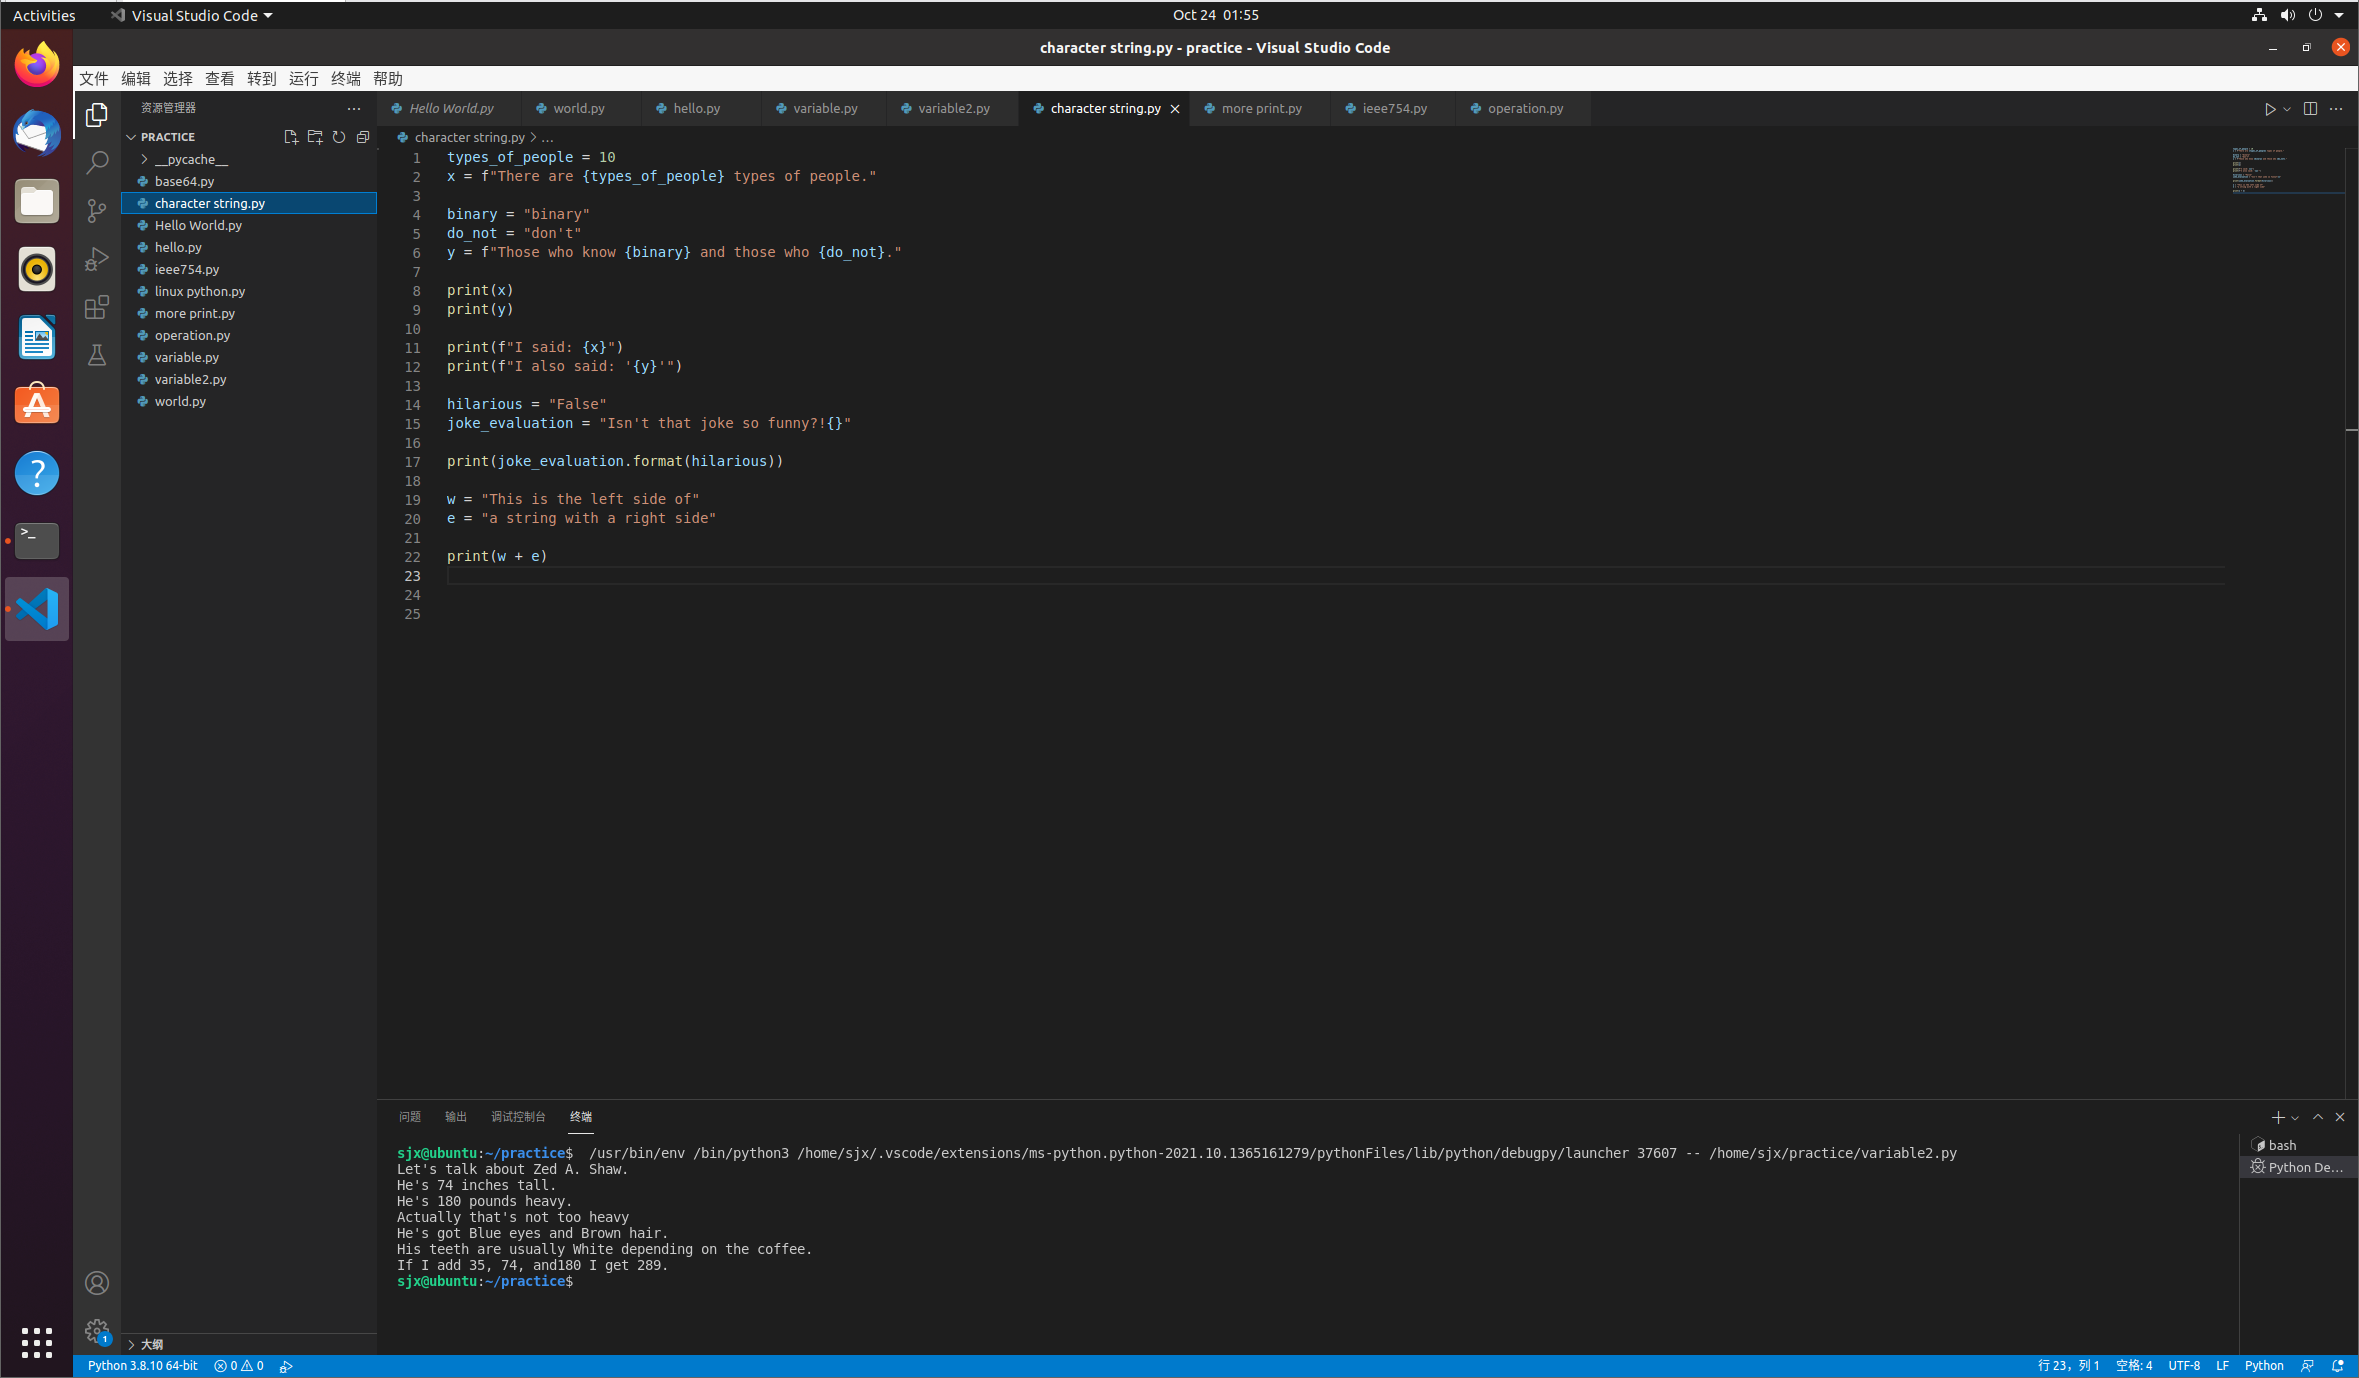The height and width of the screenshot is (1378, 2359).
Task: Open the Search view in activity bar
Action: tap(97, 163)
